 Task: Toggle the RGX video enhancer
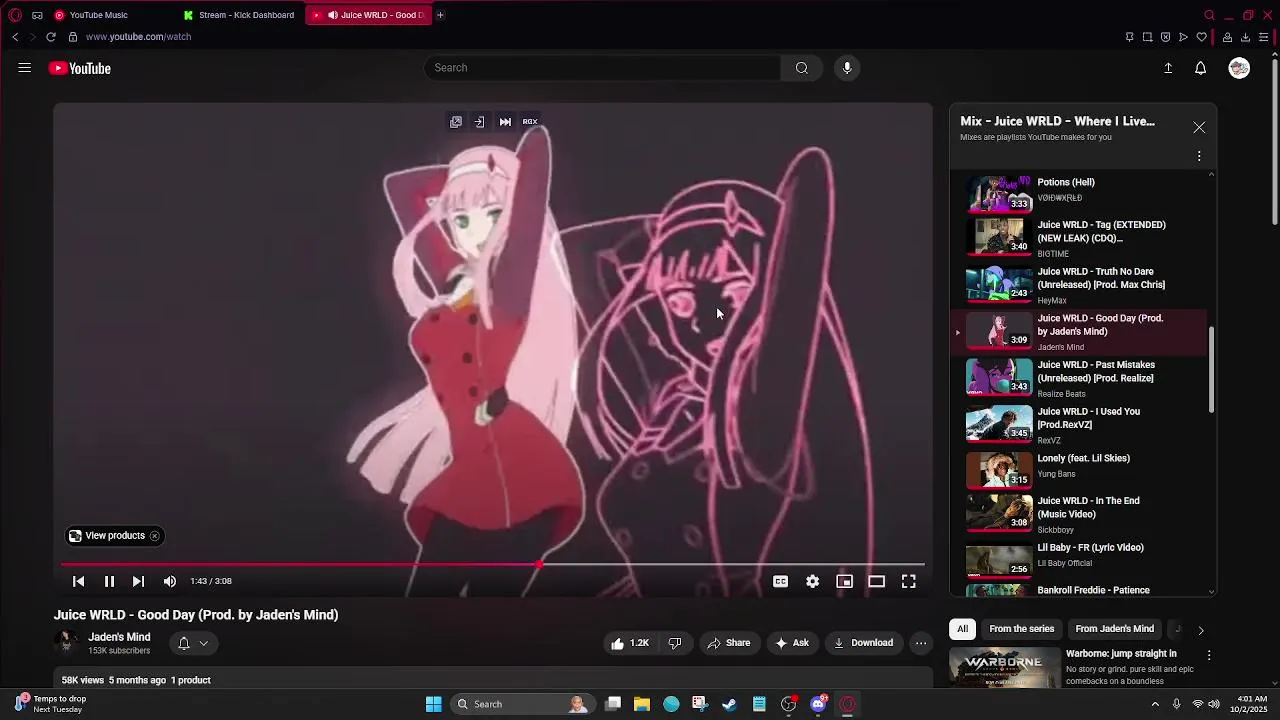pyautogui.click(x=530, y=122)
